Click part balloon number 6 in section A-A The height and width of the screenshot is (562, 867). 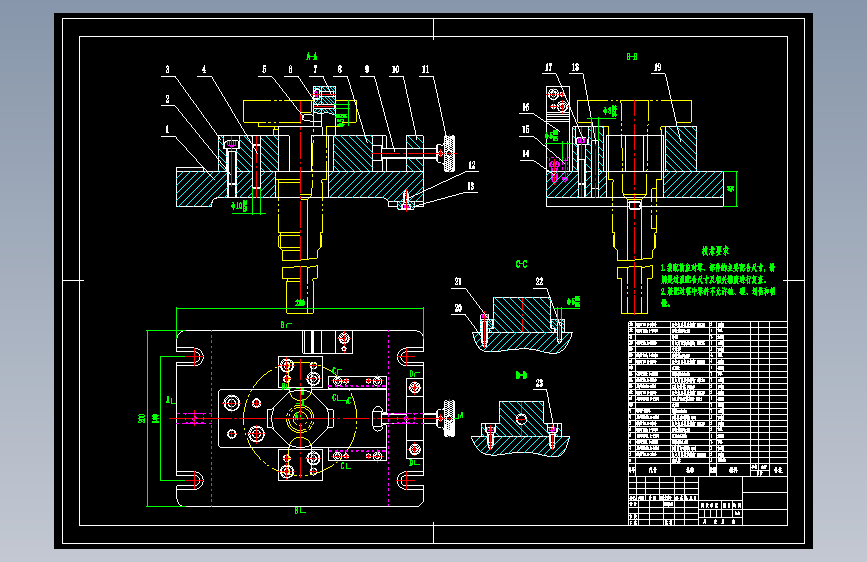290,70
